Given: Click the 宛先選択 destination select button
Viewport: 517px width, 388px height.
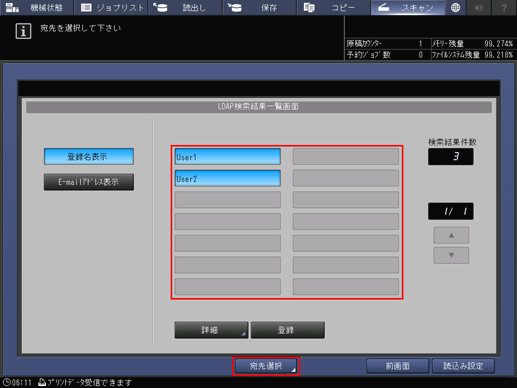Looking at the screenshot, I should 266,366.
